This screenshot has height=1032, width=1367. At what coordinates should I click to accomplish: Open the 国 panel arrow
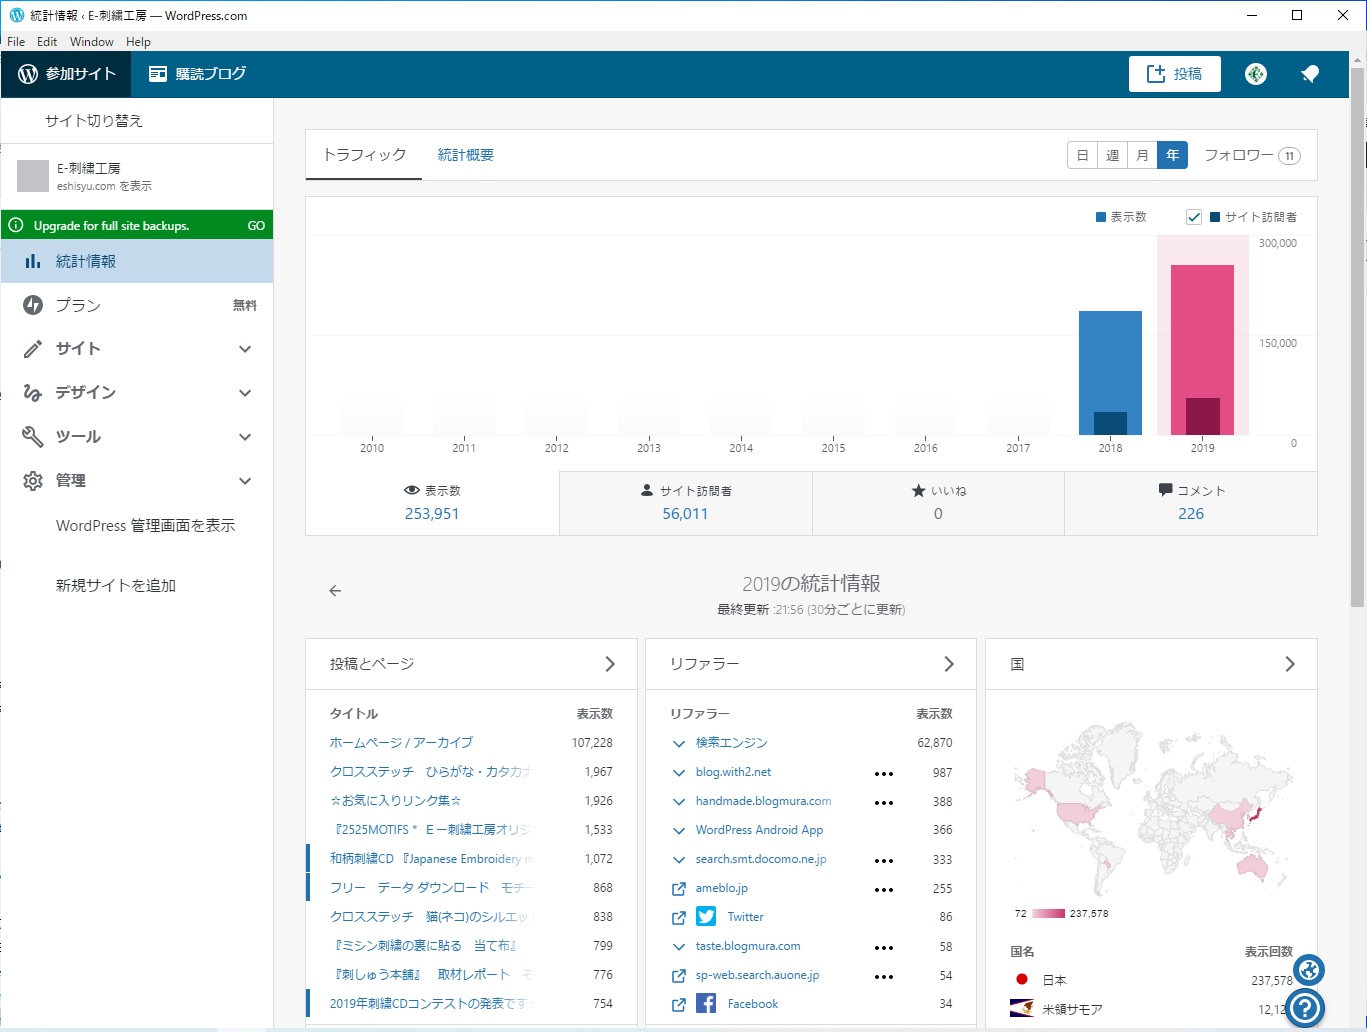point(1290,664)
